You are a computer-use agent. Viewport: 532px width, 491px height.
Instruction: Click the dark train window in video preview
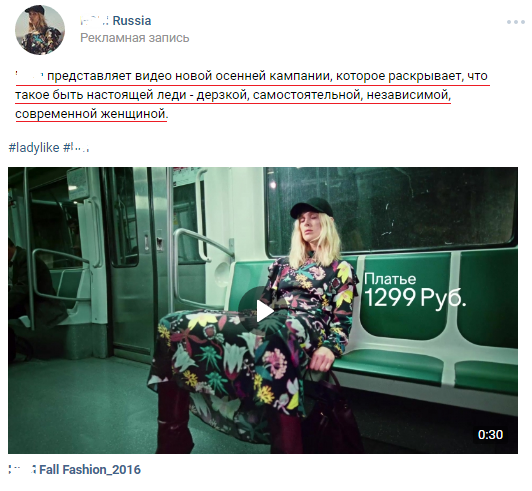(394, 210)
